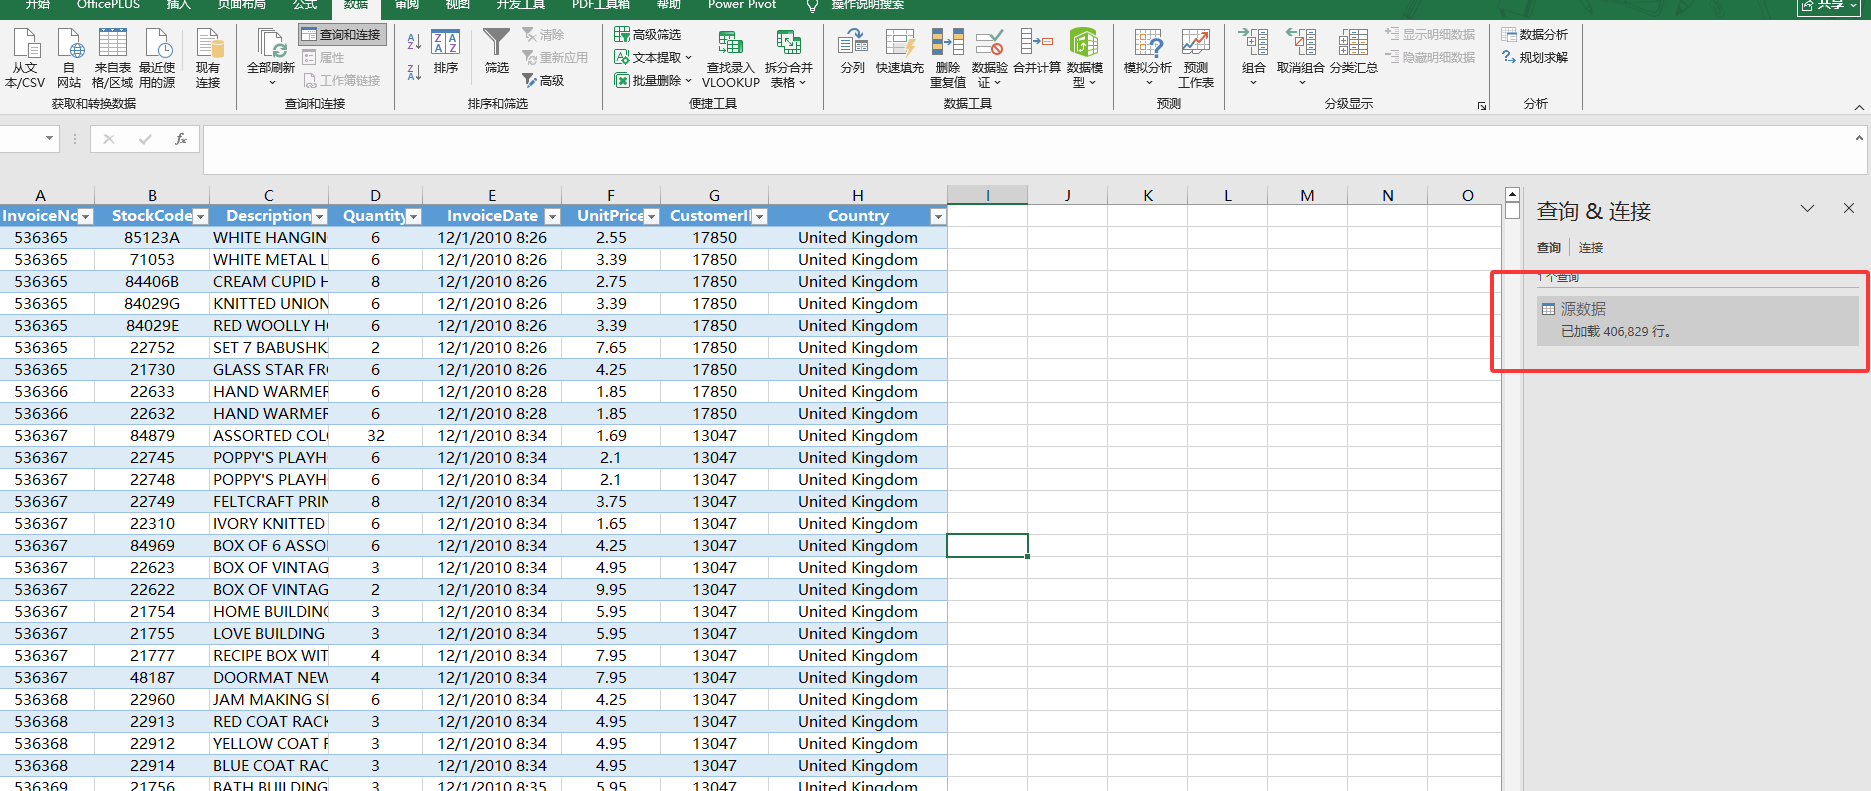The height and width of the screenshot is (791, 1871).
Task: Open the 排序 sort dialog
Action: pos(446,53)
